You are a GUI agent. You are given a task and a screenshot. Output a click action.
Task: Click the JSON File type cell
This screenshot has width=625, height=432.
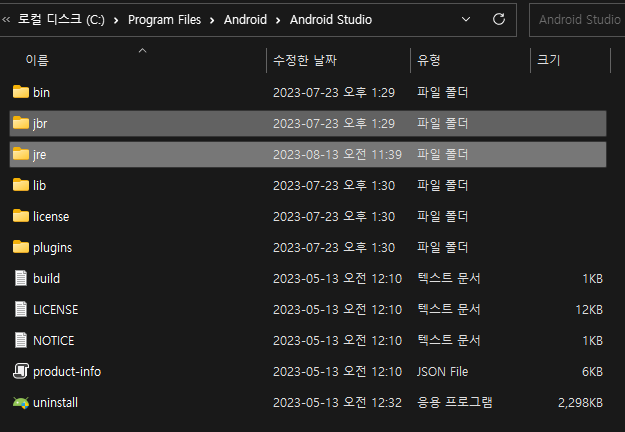pos(442,372)
